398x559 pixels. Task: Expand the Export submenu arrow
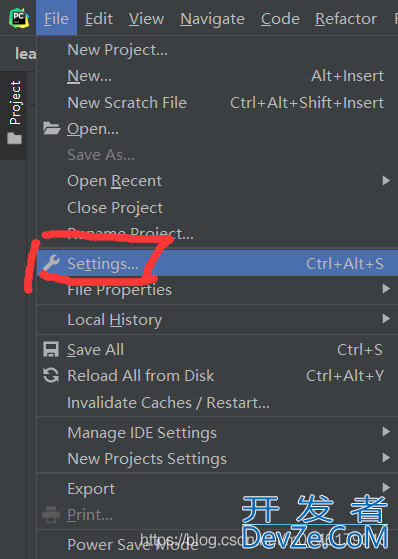click(386, 487)
